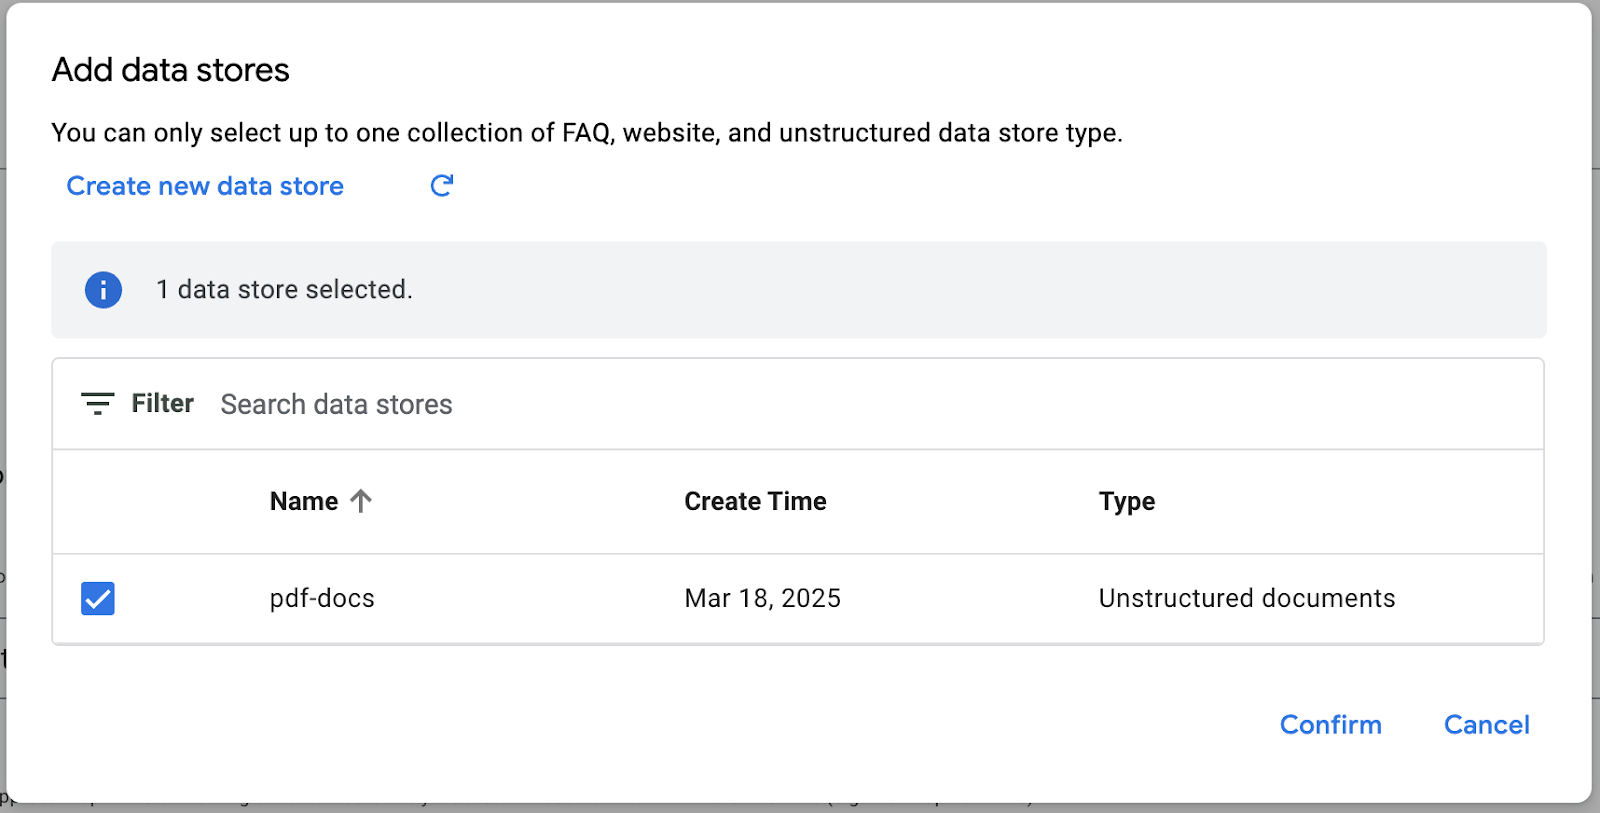Click the Filter label text

[x=162, y=403]
